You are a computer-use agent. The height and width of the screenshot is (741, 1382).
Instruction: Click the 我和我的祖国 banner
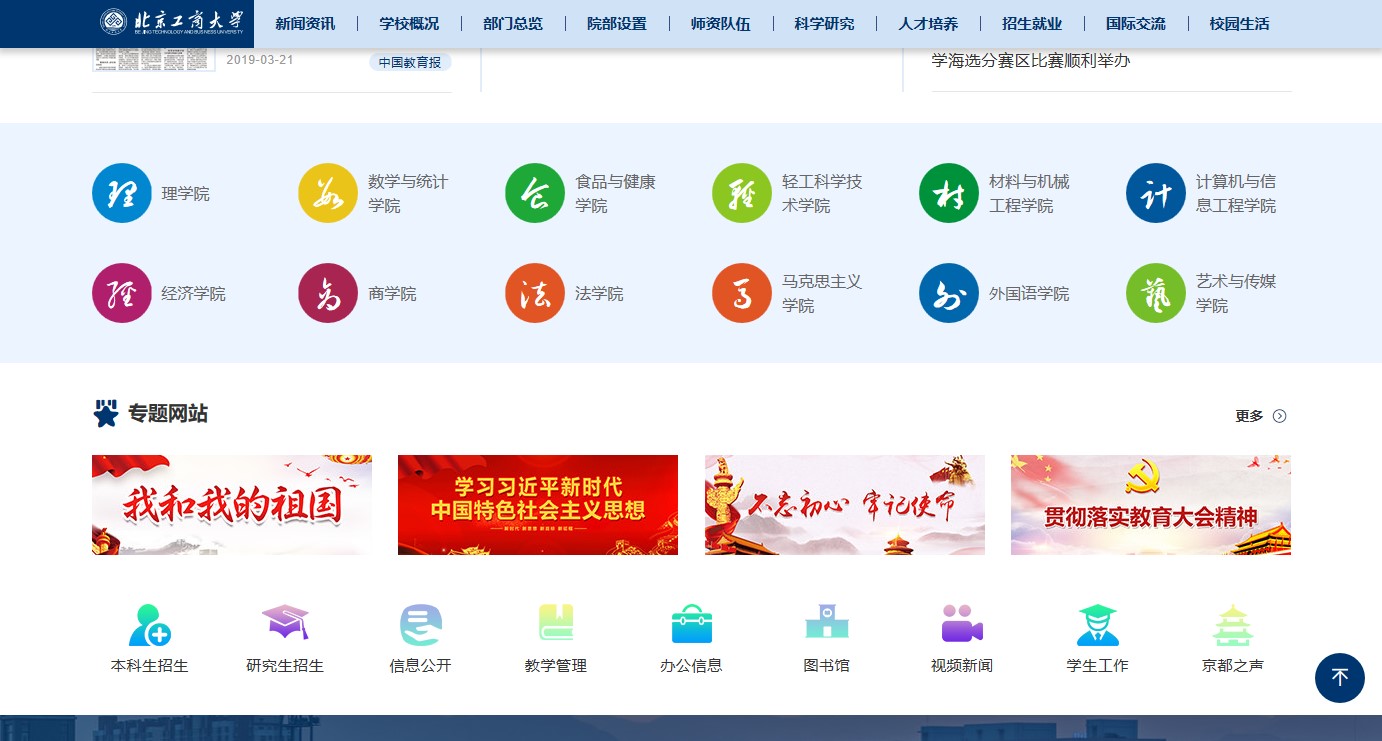click(232, 505)
